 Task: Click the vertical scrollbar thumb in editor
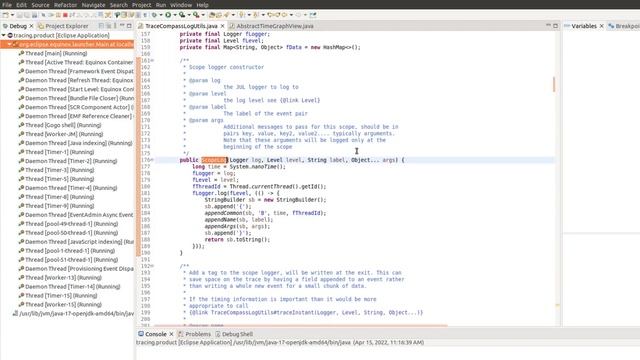[x=554, y=84]
